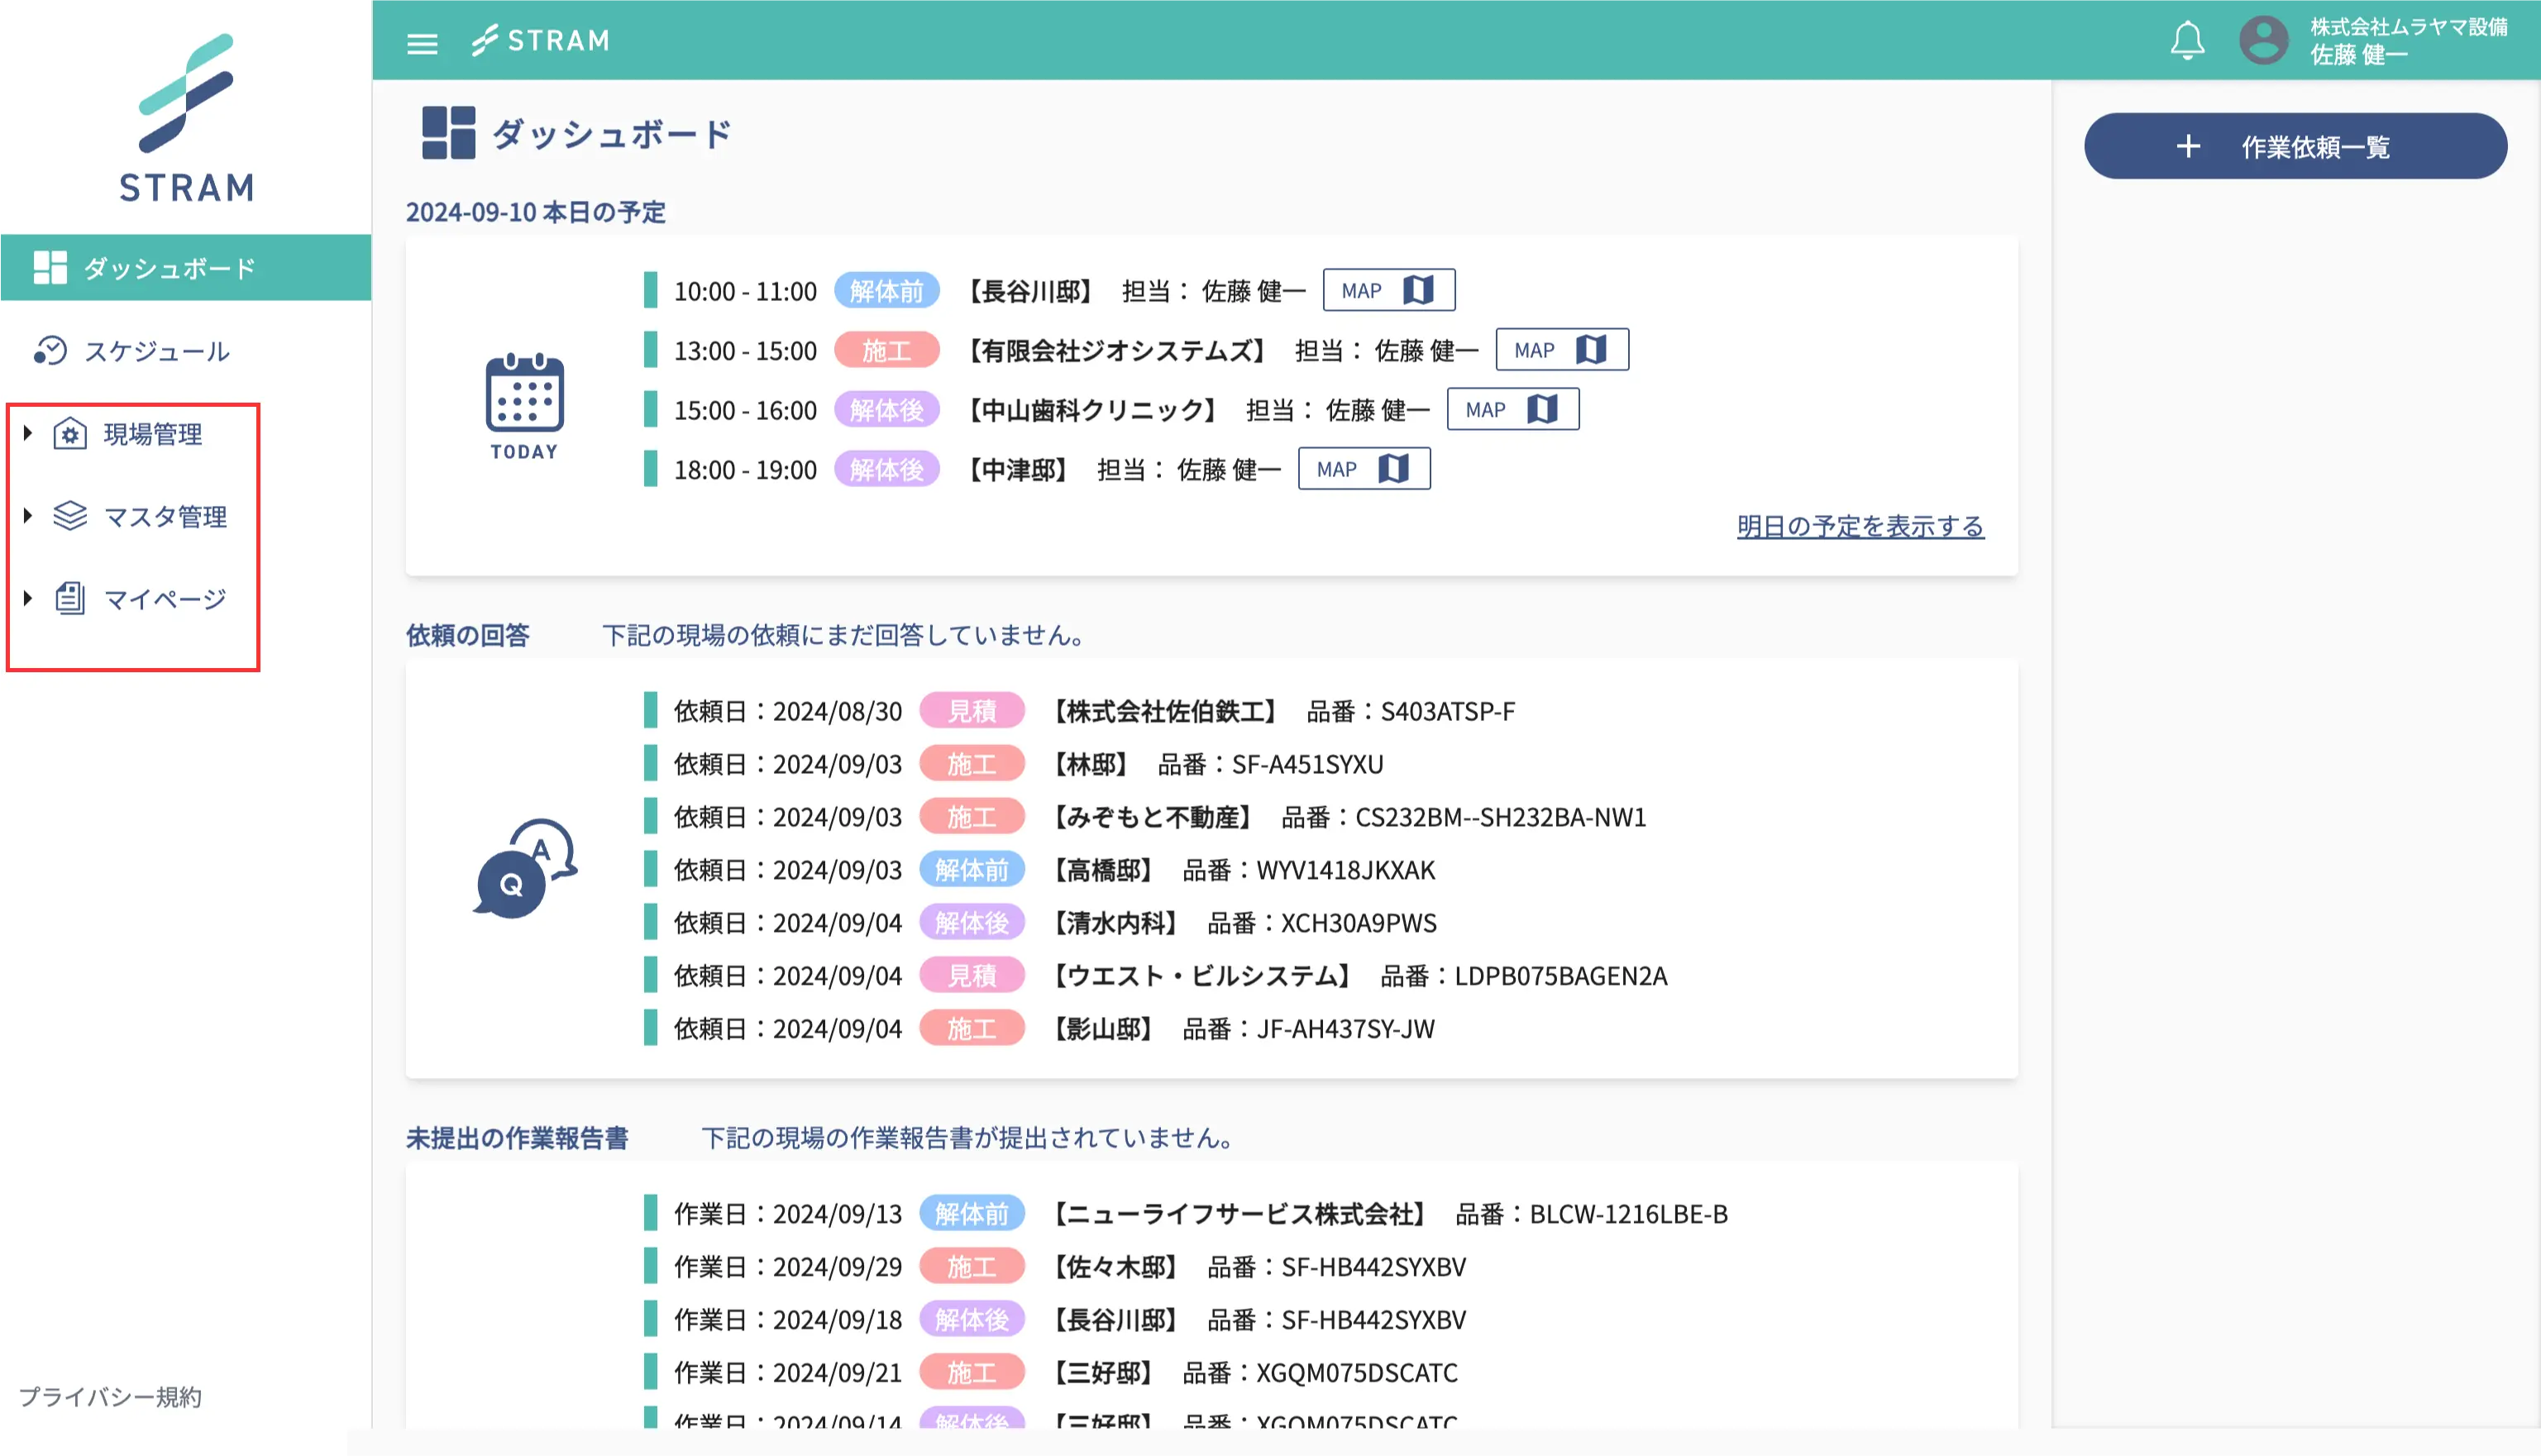Click the マスタ管理 layers icon
The width and height of the screenshot is (2541, 1456).
click(x=70, y=516)
